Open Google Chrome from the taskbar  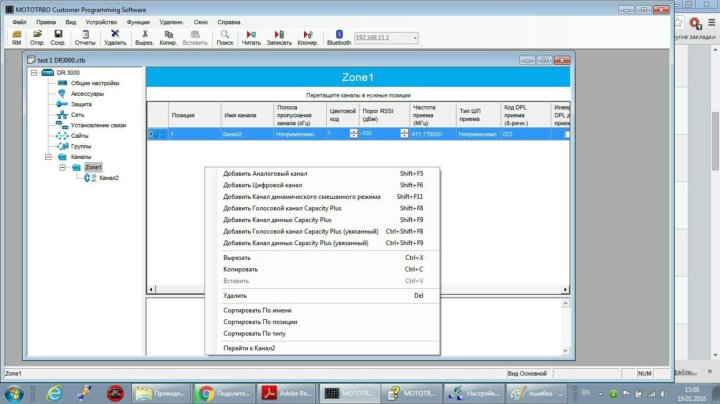206,392
